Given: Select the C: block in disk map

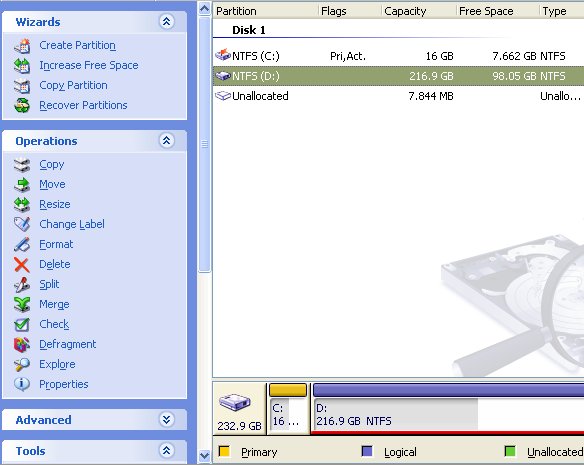Looking at the screenshot, I should pos(288,408).
